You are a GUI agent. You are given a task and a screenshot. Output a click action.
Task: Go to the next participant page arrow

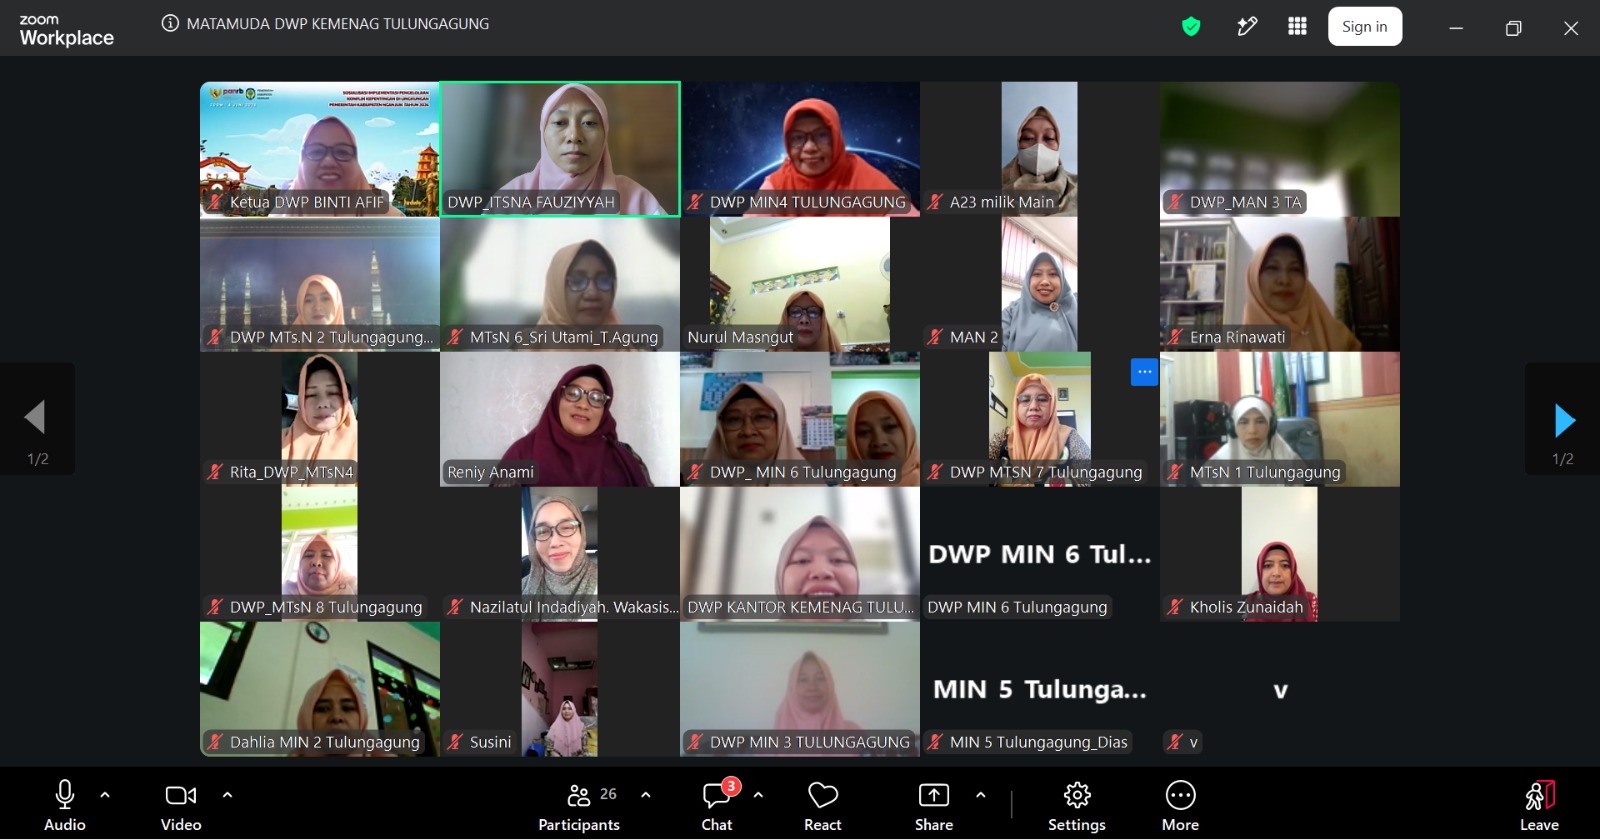[x=1565, y=420]
